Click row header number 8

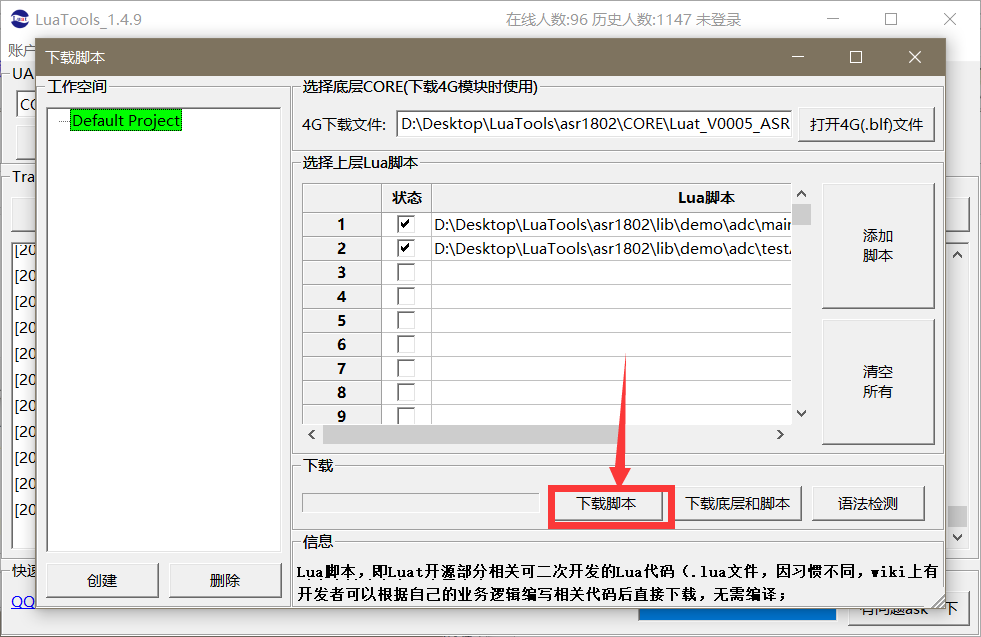(342, 392)
